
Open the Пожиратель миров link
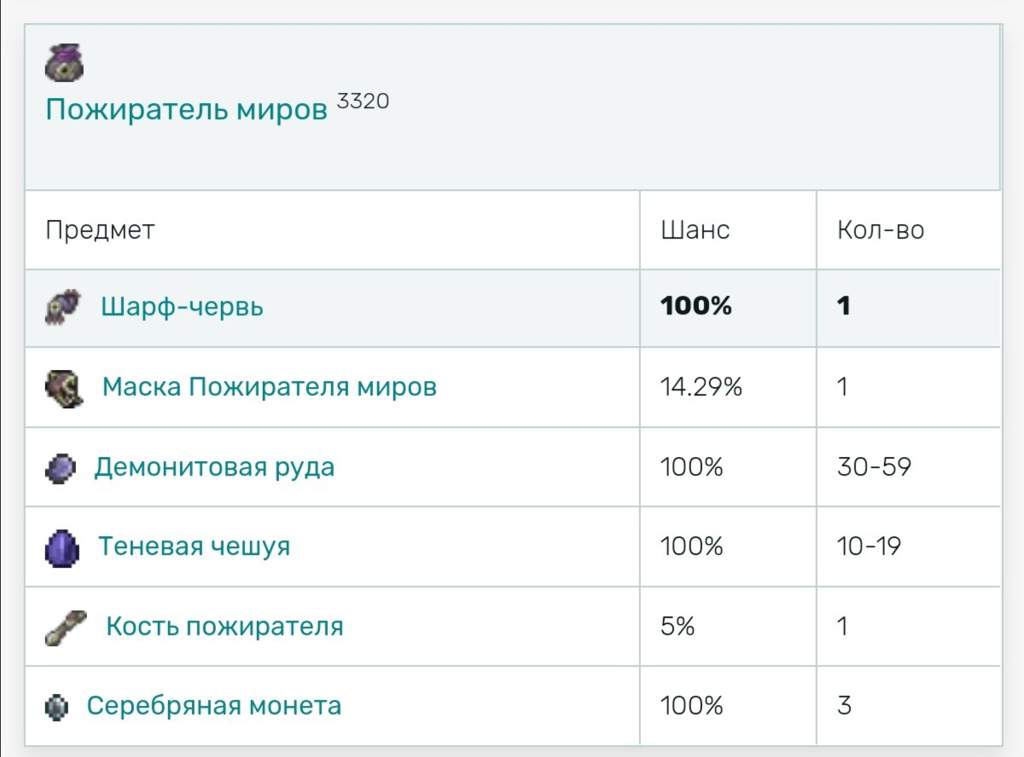pyautogui.click(x=186, y=109)
